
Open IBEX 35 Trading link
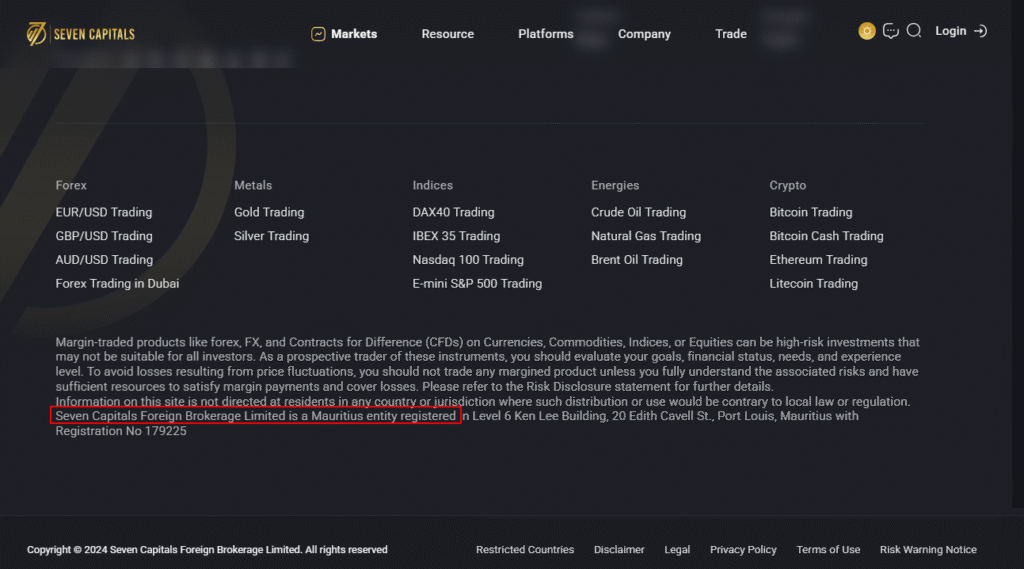[x=456, y=236]
